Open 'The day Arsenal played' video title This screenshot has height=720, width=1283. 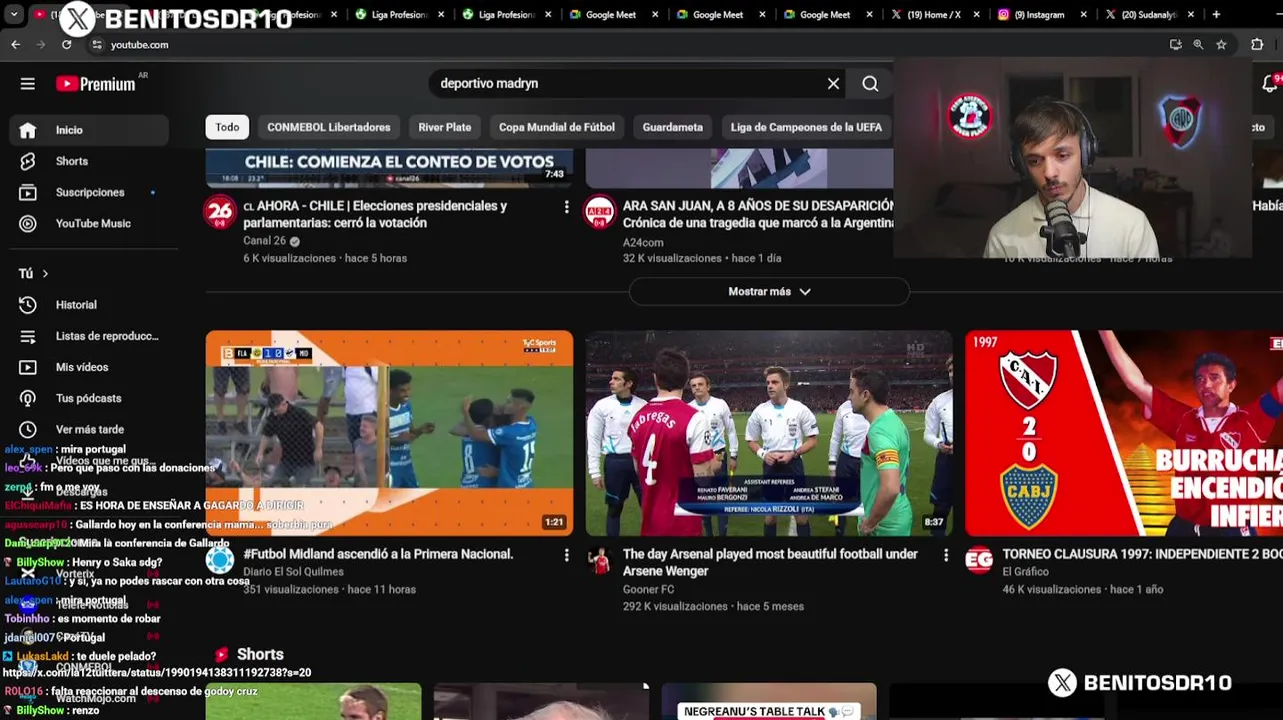[770, 562]
